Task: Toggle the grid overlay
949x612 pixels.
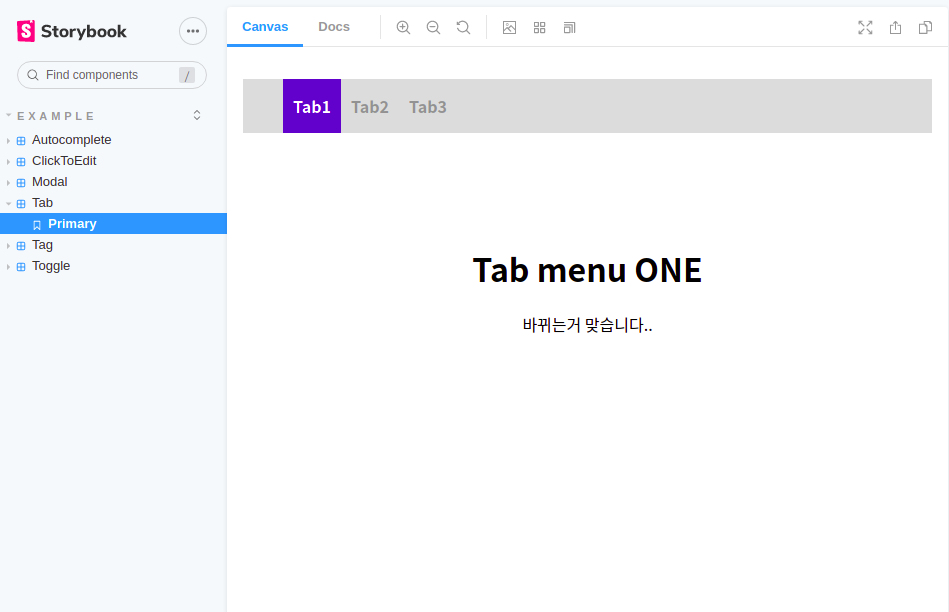Action: click(539, 27)
